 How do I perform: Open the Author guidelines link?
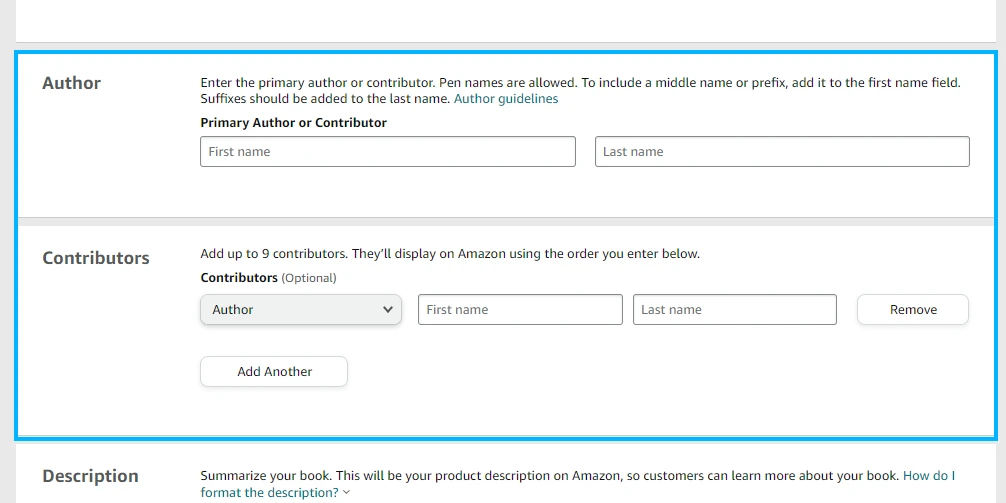tap(506, 99)
